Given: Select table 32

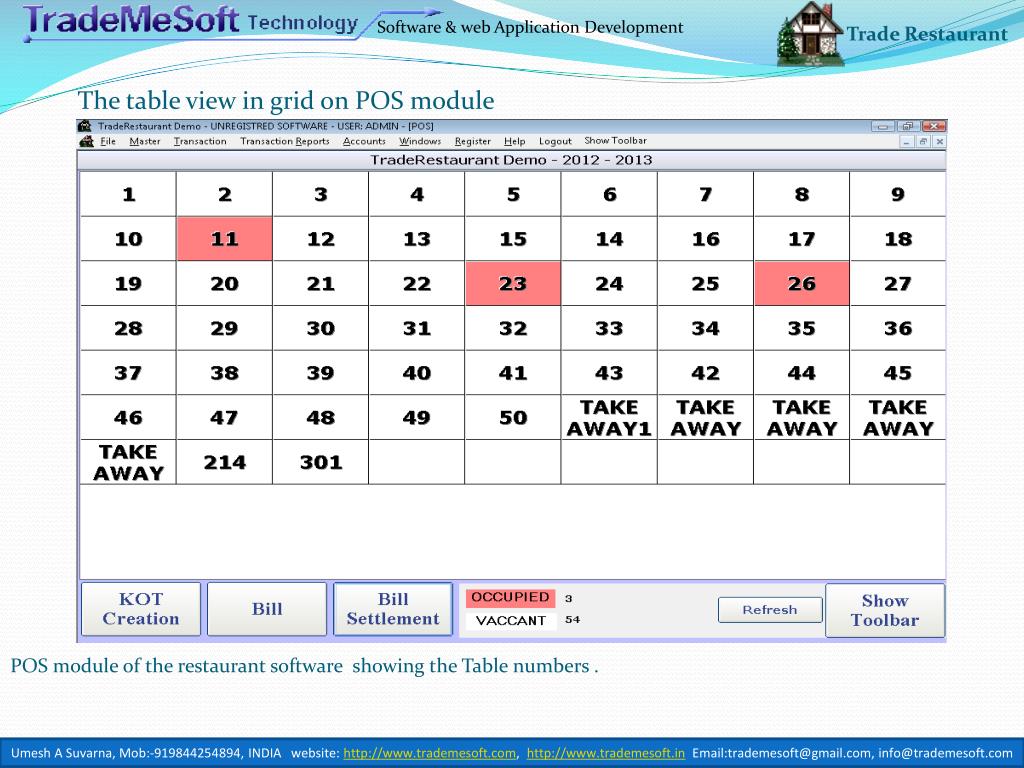Looking at the screenshot, I should pyautogui.click(x=513, y=328).
